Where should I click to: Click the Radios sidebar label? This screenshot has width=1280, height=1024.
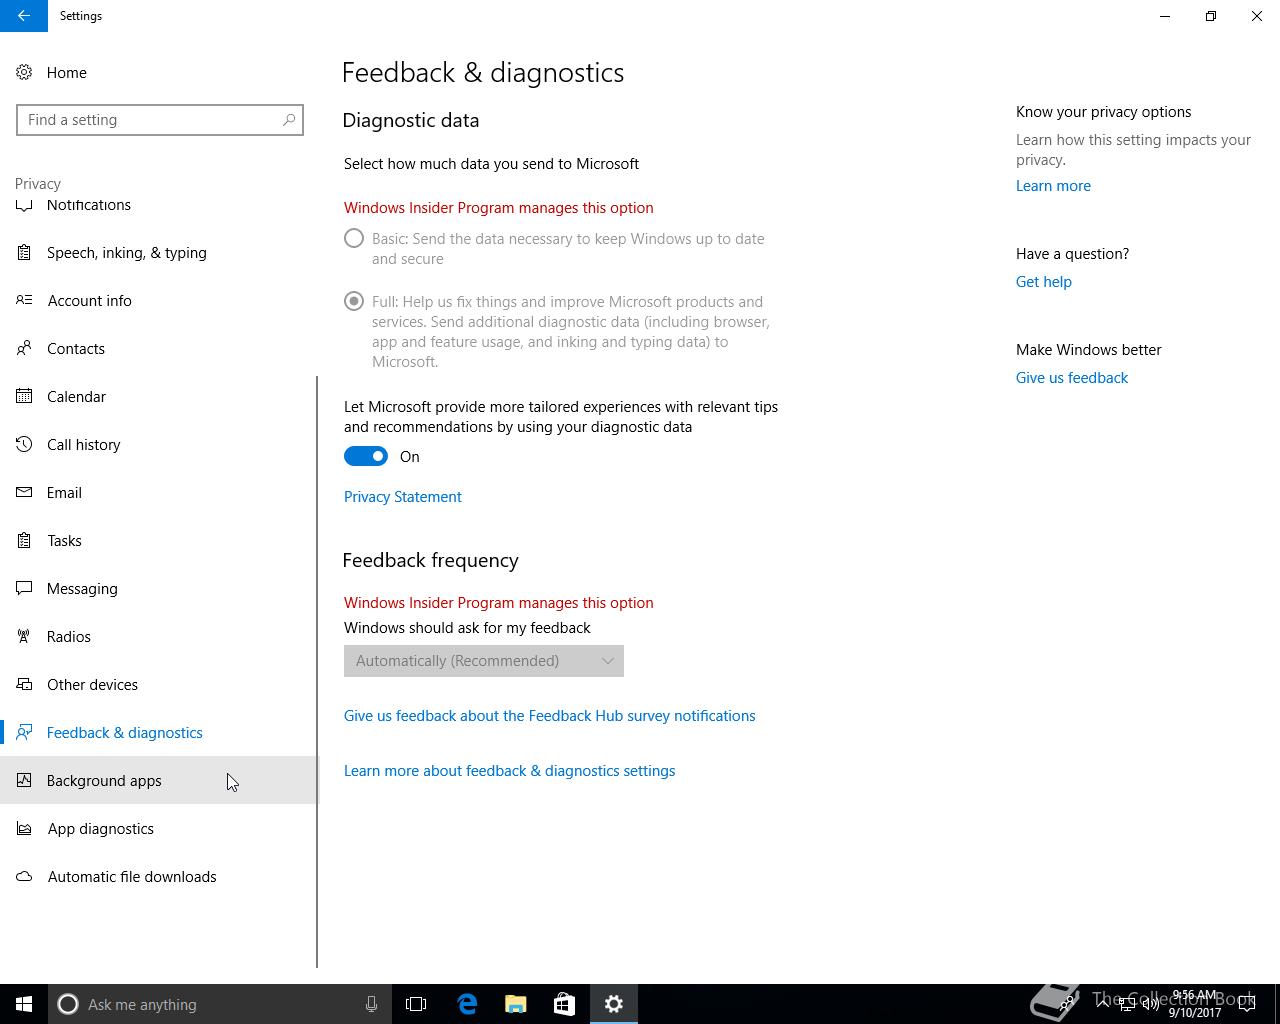click(69, 637)
